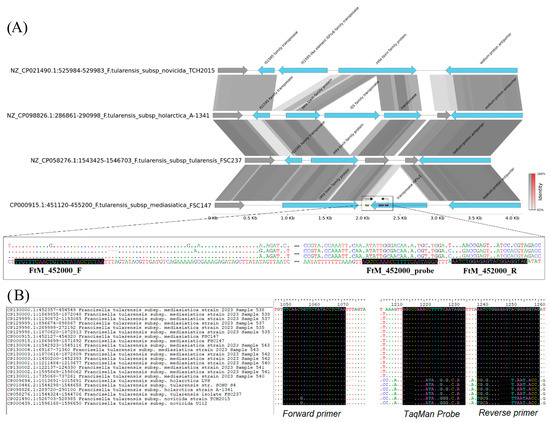Click the highlighted probe sequence in panel A
The image size is (550, 422).
(400, 262)
